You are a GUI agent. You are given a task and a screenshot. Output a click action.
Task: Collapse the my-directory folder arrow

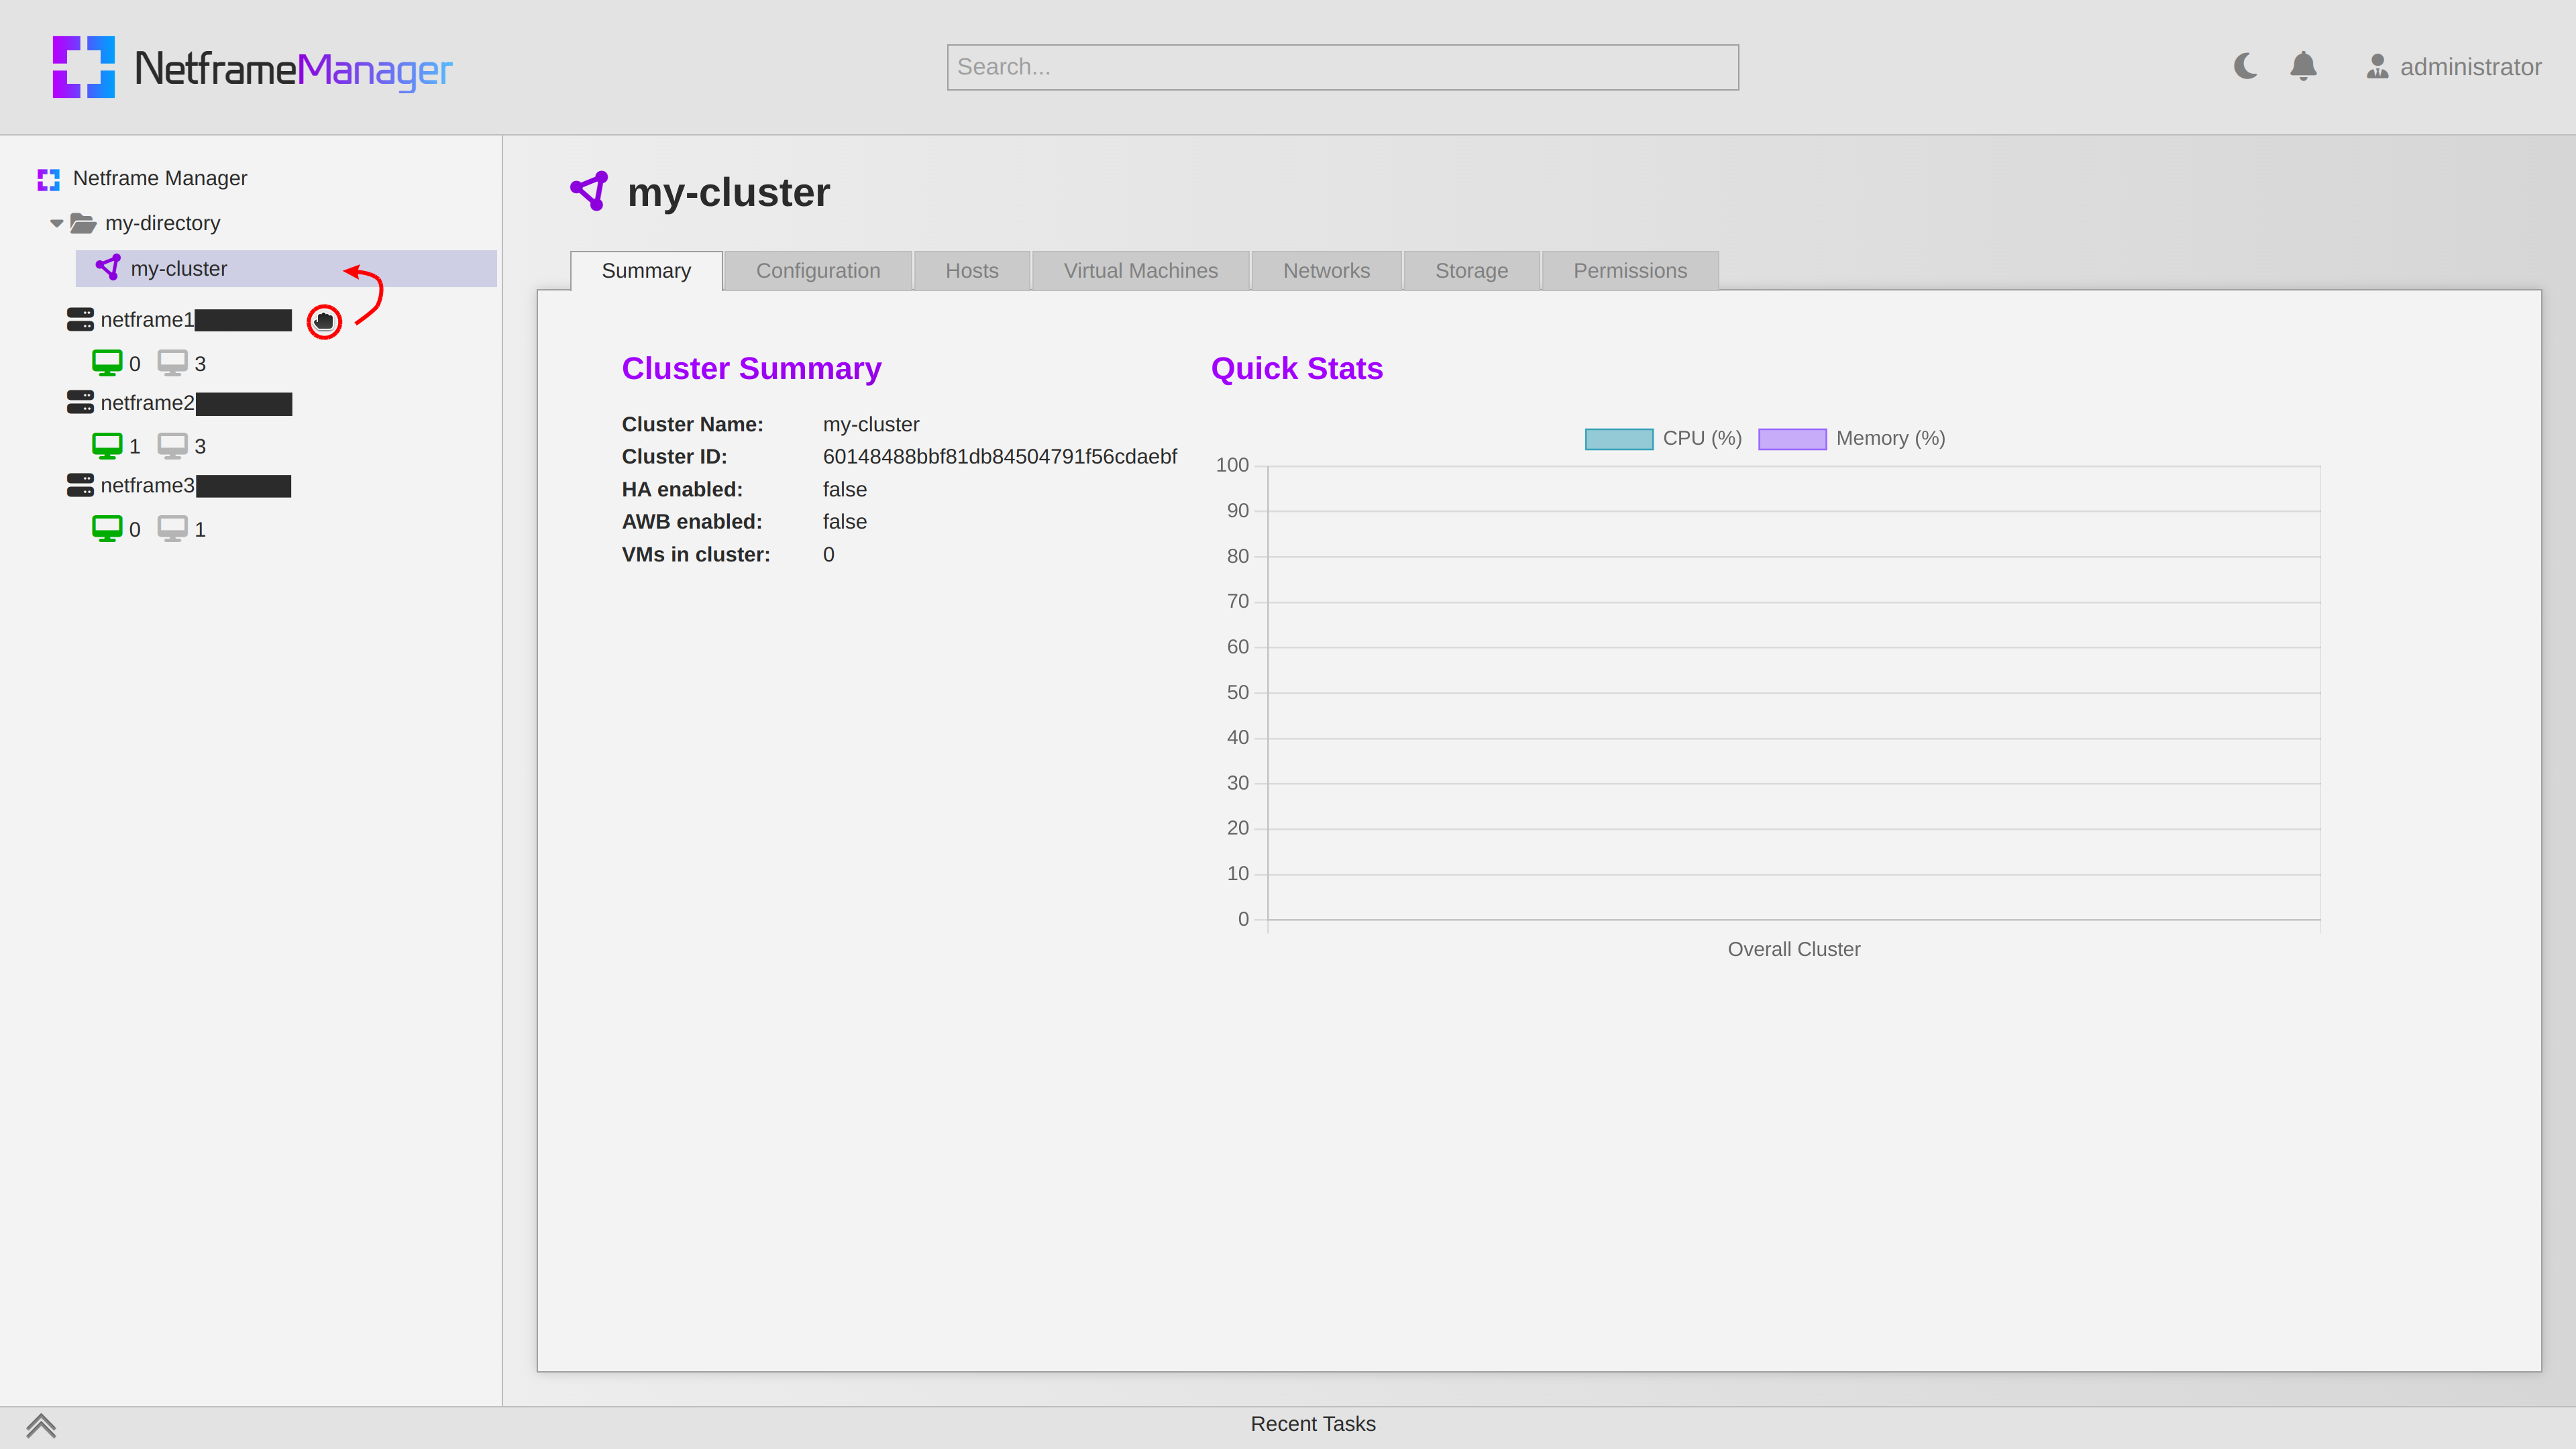[57, 223]
